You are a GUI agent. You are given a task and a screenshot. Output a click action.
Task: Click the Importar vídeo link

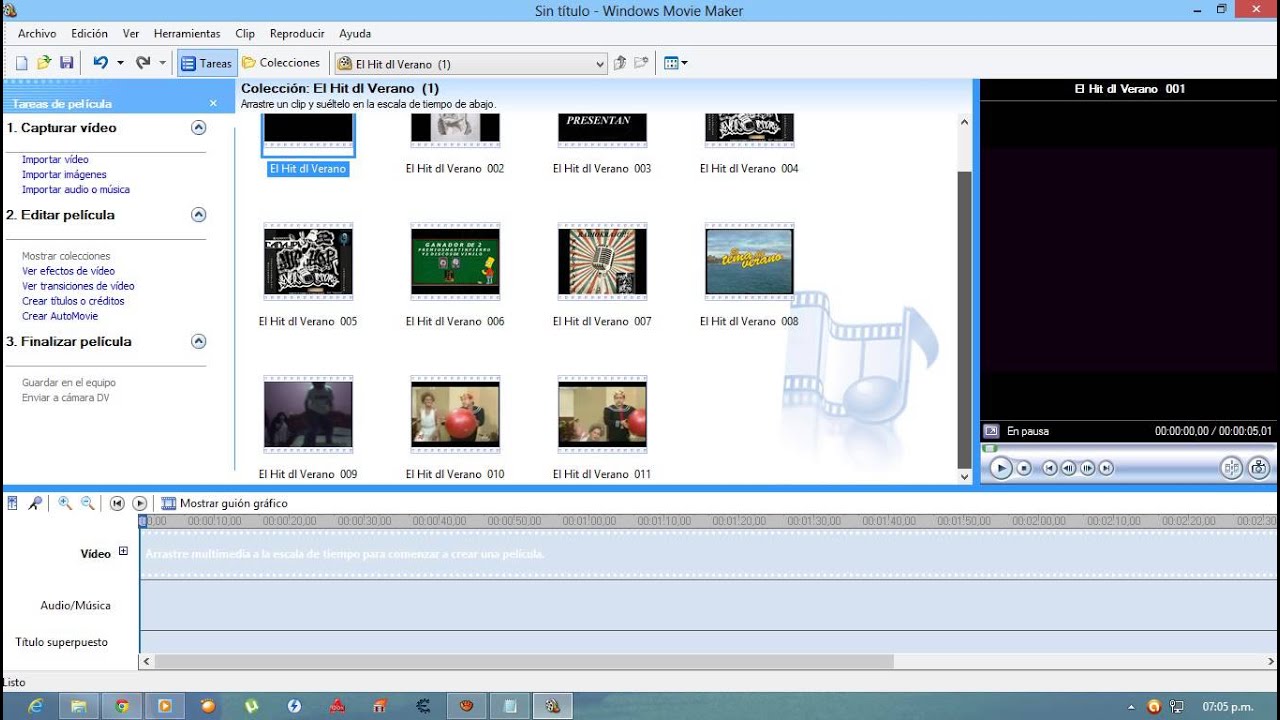point(55,160)
